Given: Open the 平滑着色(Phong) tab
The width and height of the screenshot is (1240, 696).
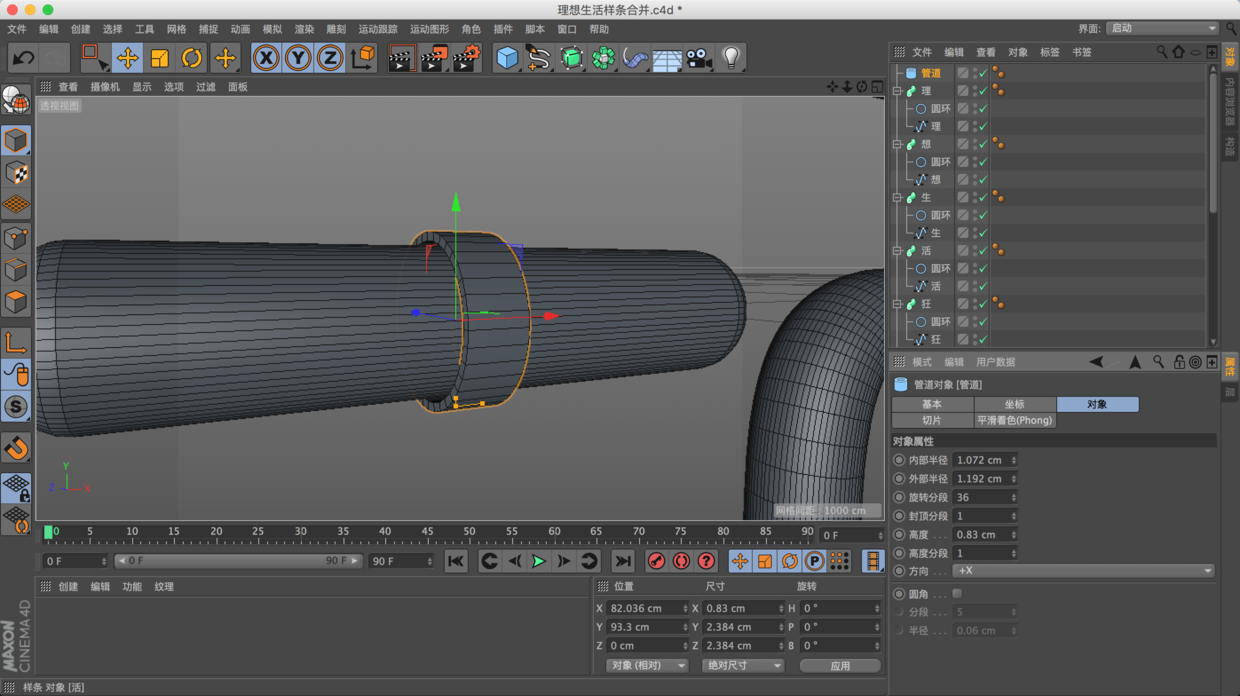Looking at the screenshot, I should 1015,421.
